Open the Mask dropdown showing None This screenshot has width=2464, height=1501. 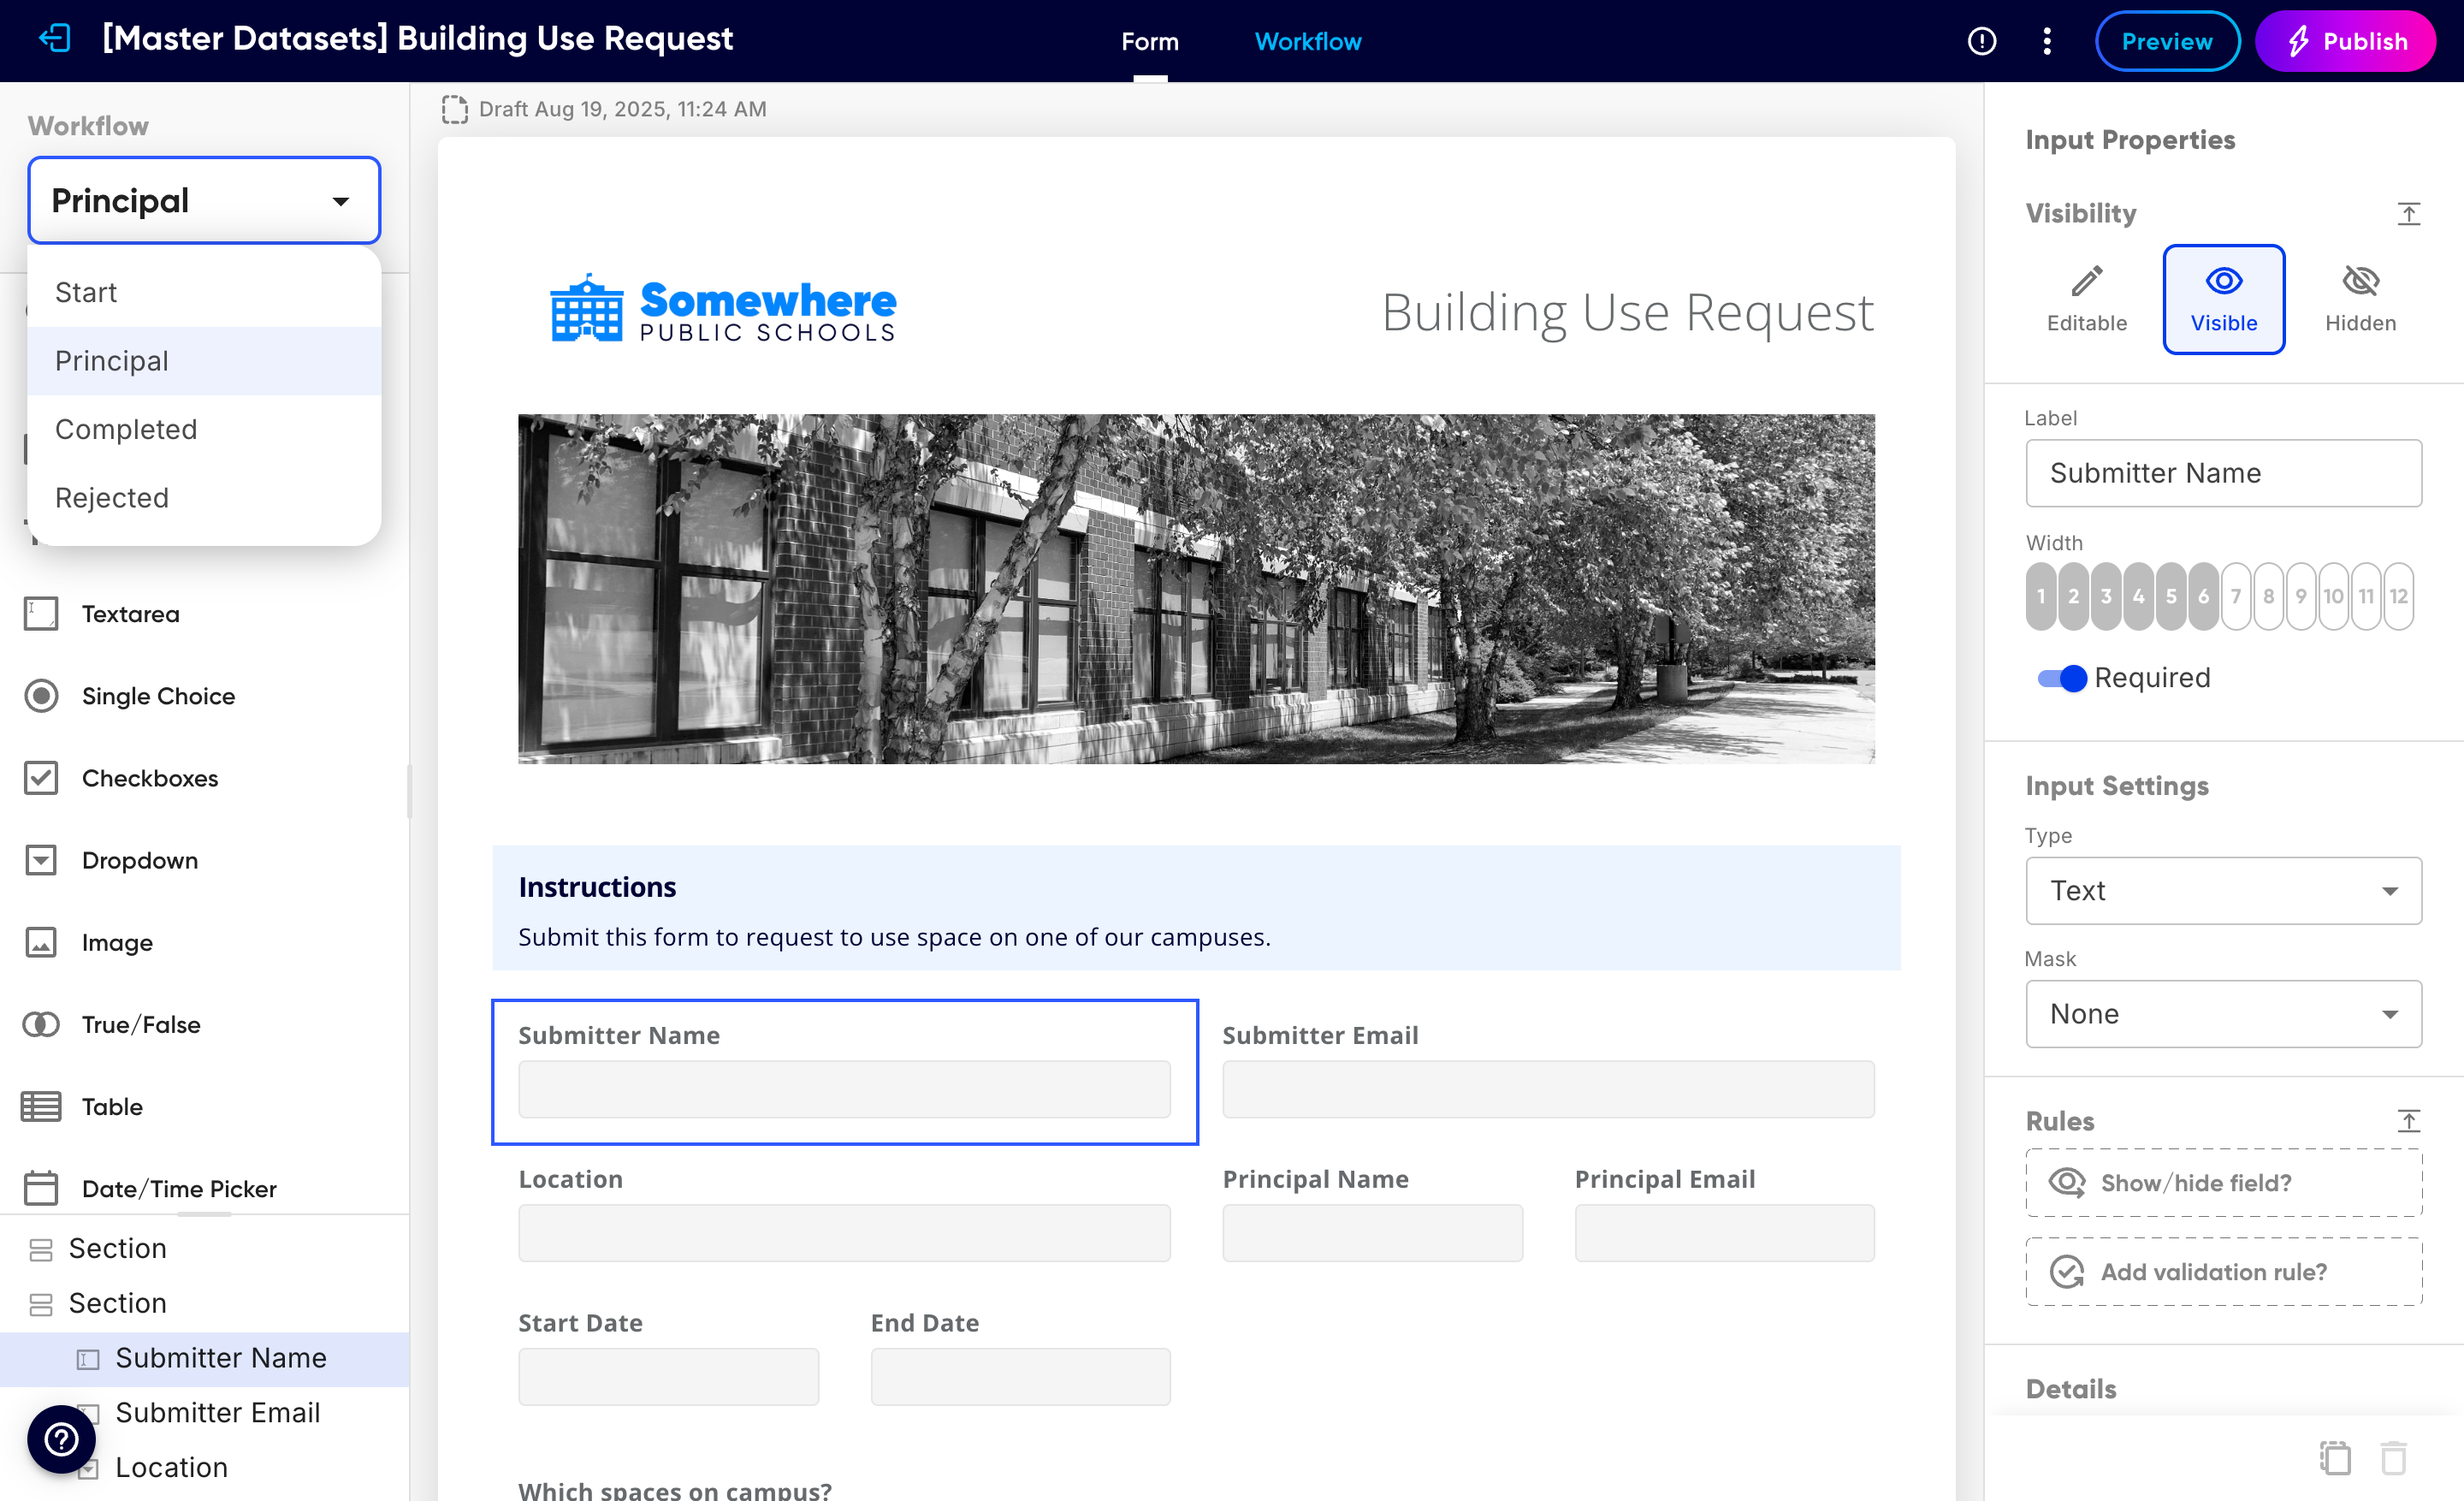pos(2223,1014)
